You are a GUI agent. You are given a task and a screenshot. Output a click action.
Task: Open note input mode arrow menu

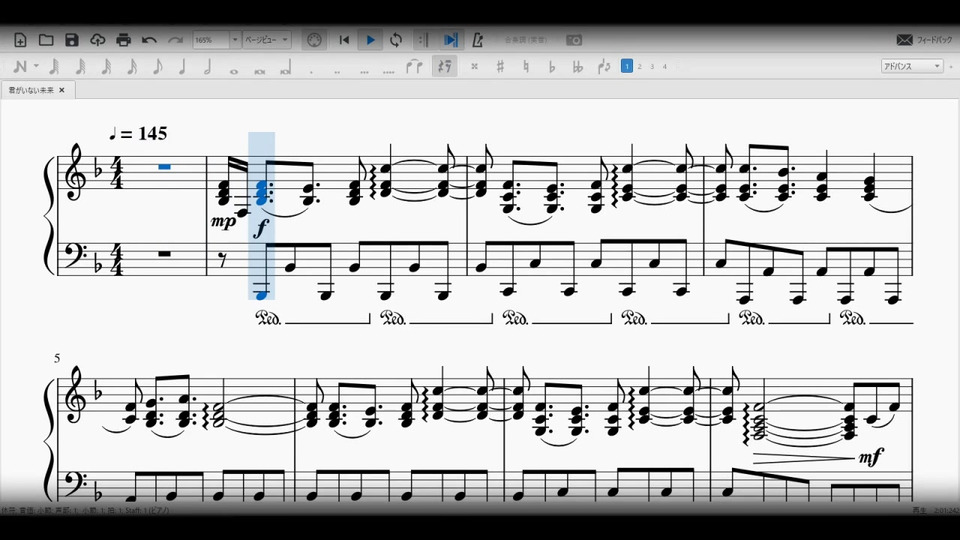(x=36, y=67)
